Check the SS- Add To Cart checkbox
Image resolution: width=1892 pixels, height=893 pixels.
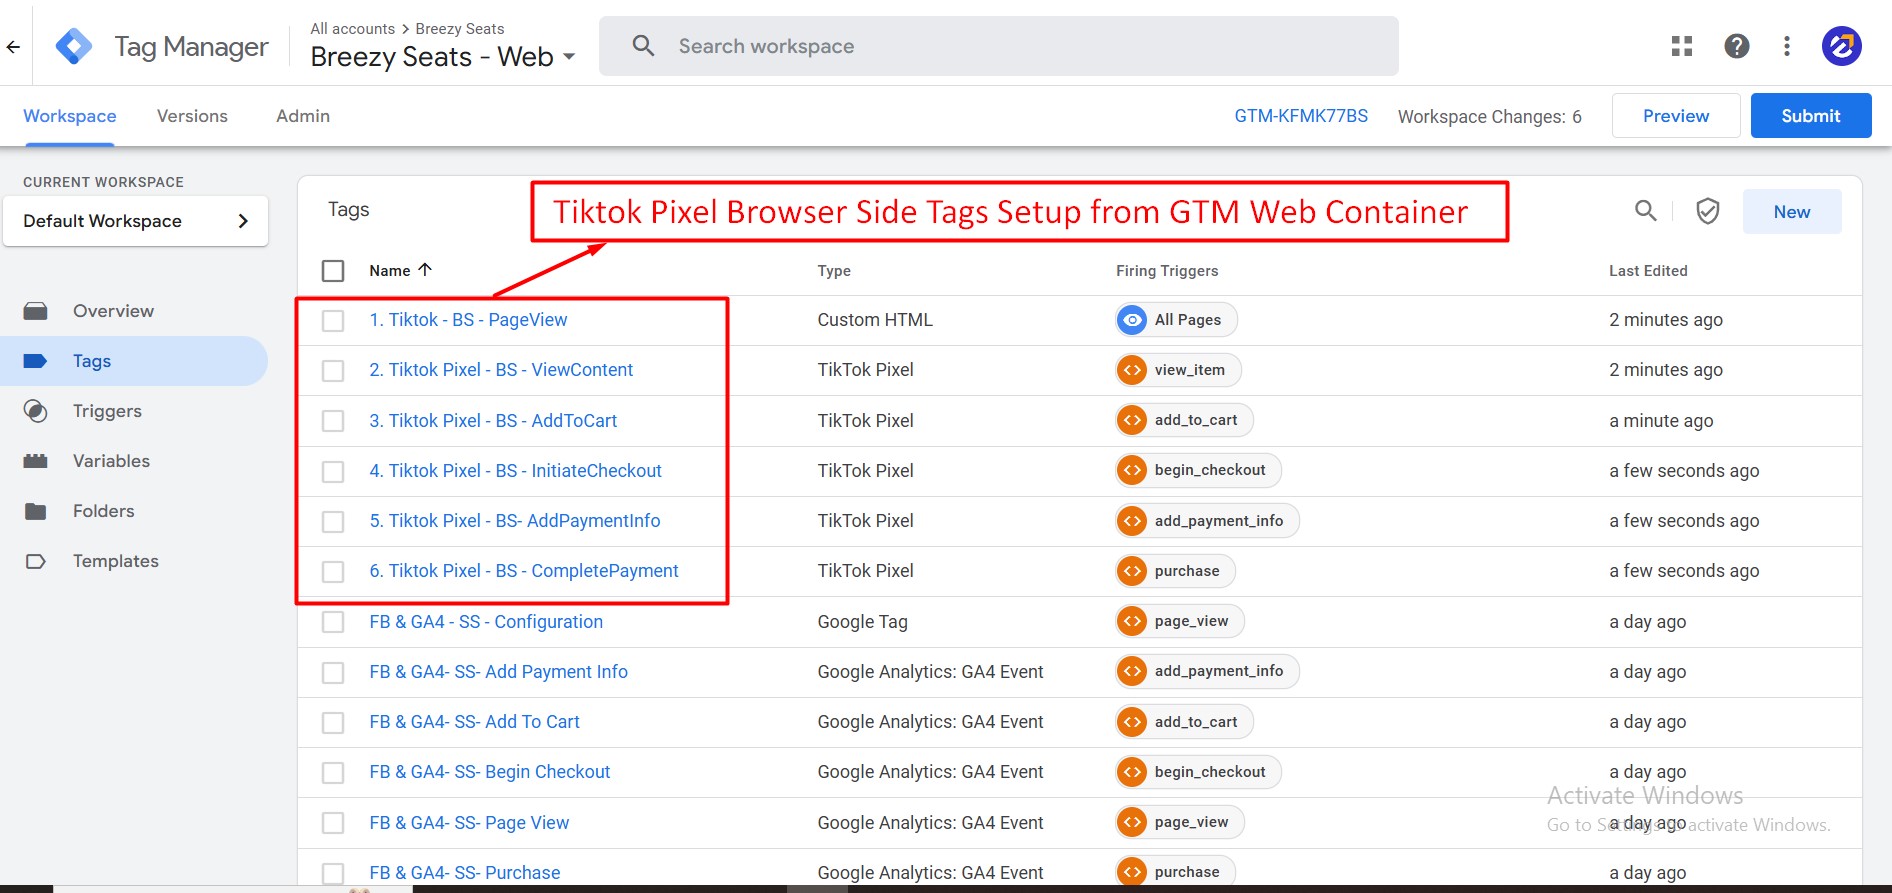pos(333,723)
